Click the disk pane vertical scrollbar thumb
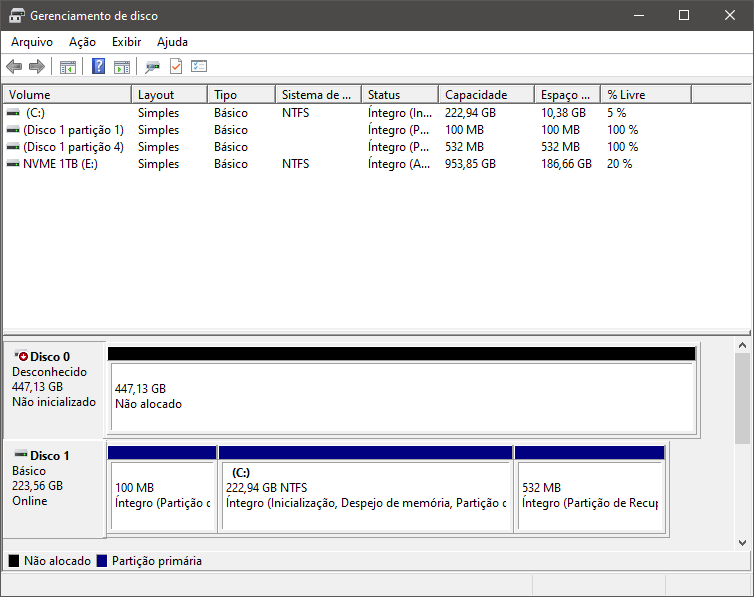The height and width of the screenshot is (597, 754). pyautogui.click(x=742, y=398)
